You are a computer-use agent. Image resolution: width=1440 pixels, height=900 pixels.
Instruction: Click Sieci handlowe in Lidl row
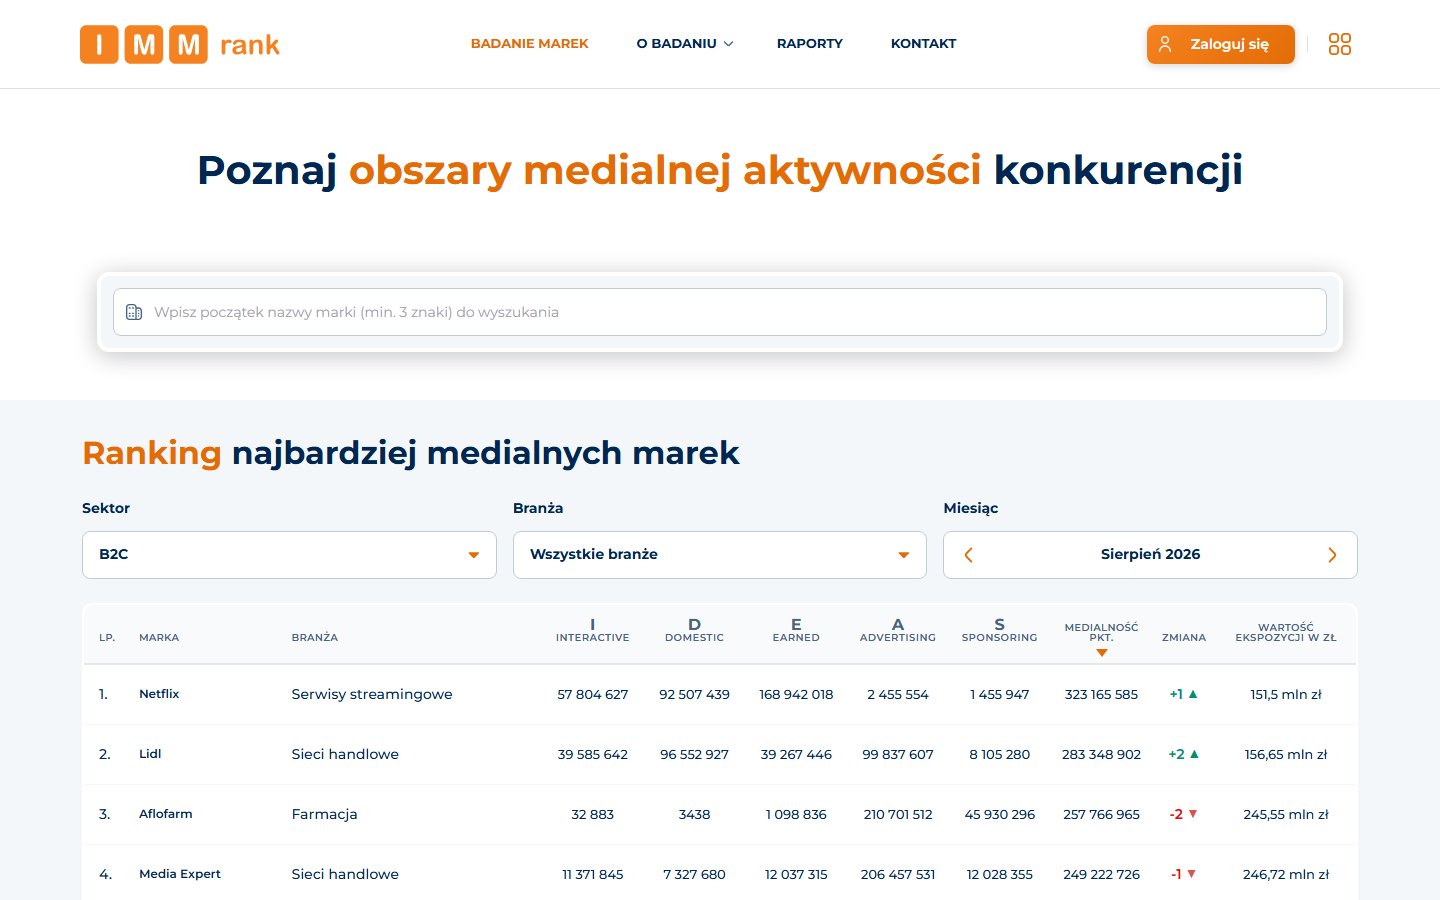click(345, 754)
